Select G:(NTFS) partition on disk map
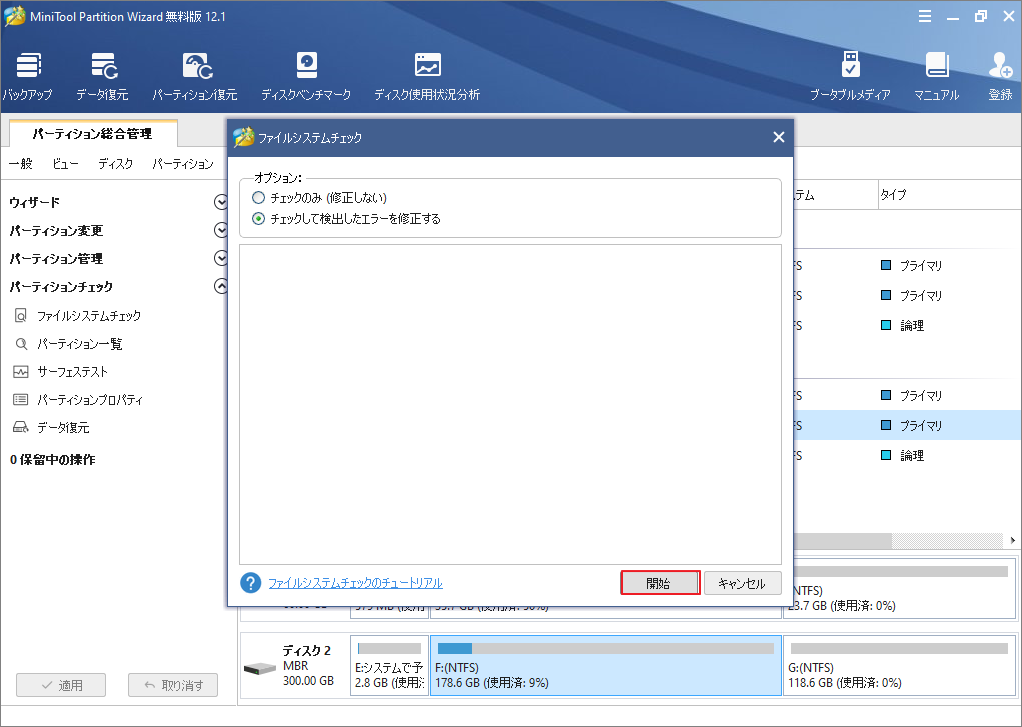 (x=899, y=666)
